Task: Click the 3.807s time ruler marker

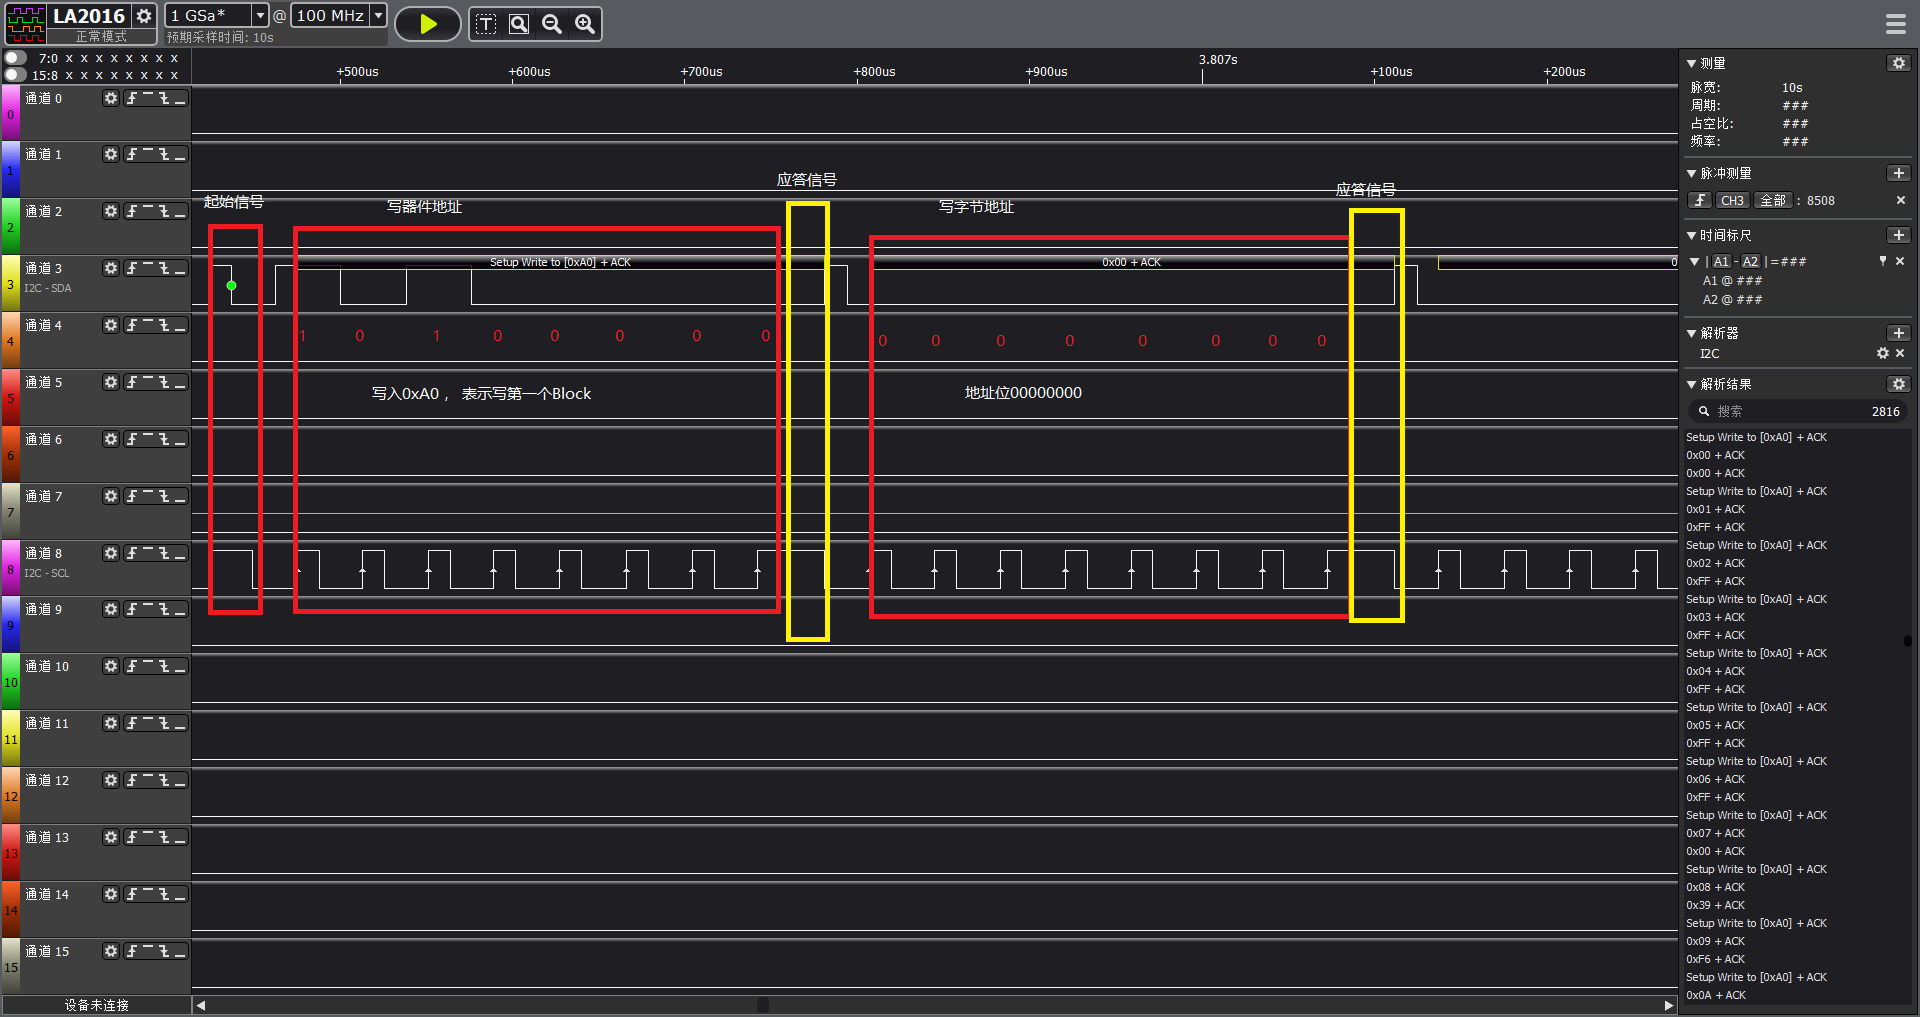Action: coord(1217,60)
